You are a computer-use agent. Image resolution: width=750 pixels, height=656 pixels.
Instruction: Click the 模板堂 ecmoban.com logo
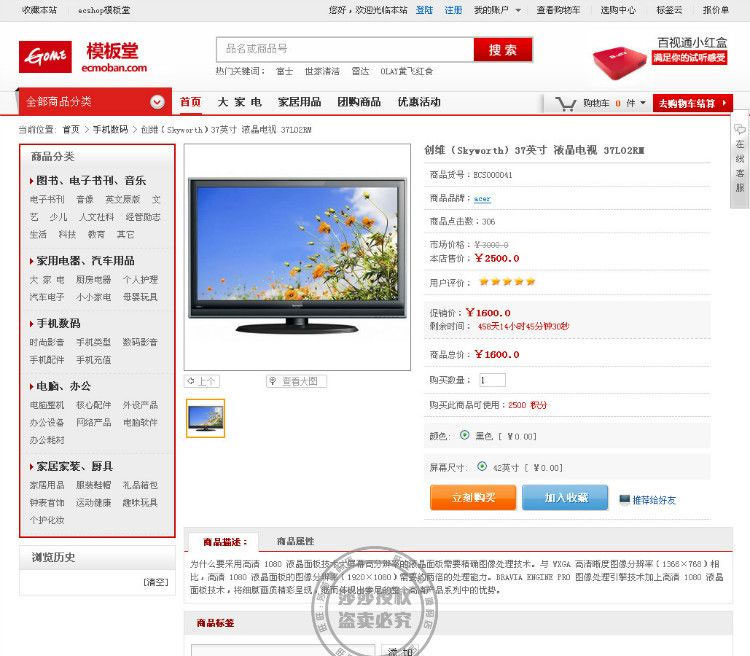tap(114, 57)
